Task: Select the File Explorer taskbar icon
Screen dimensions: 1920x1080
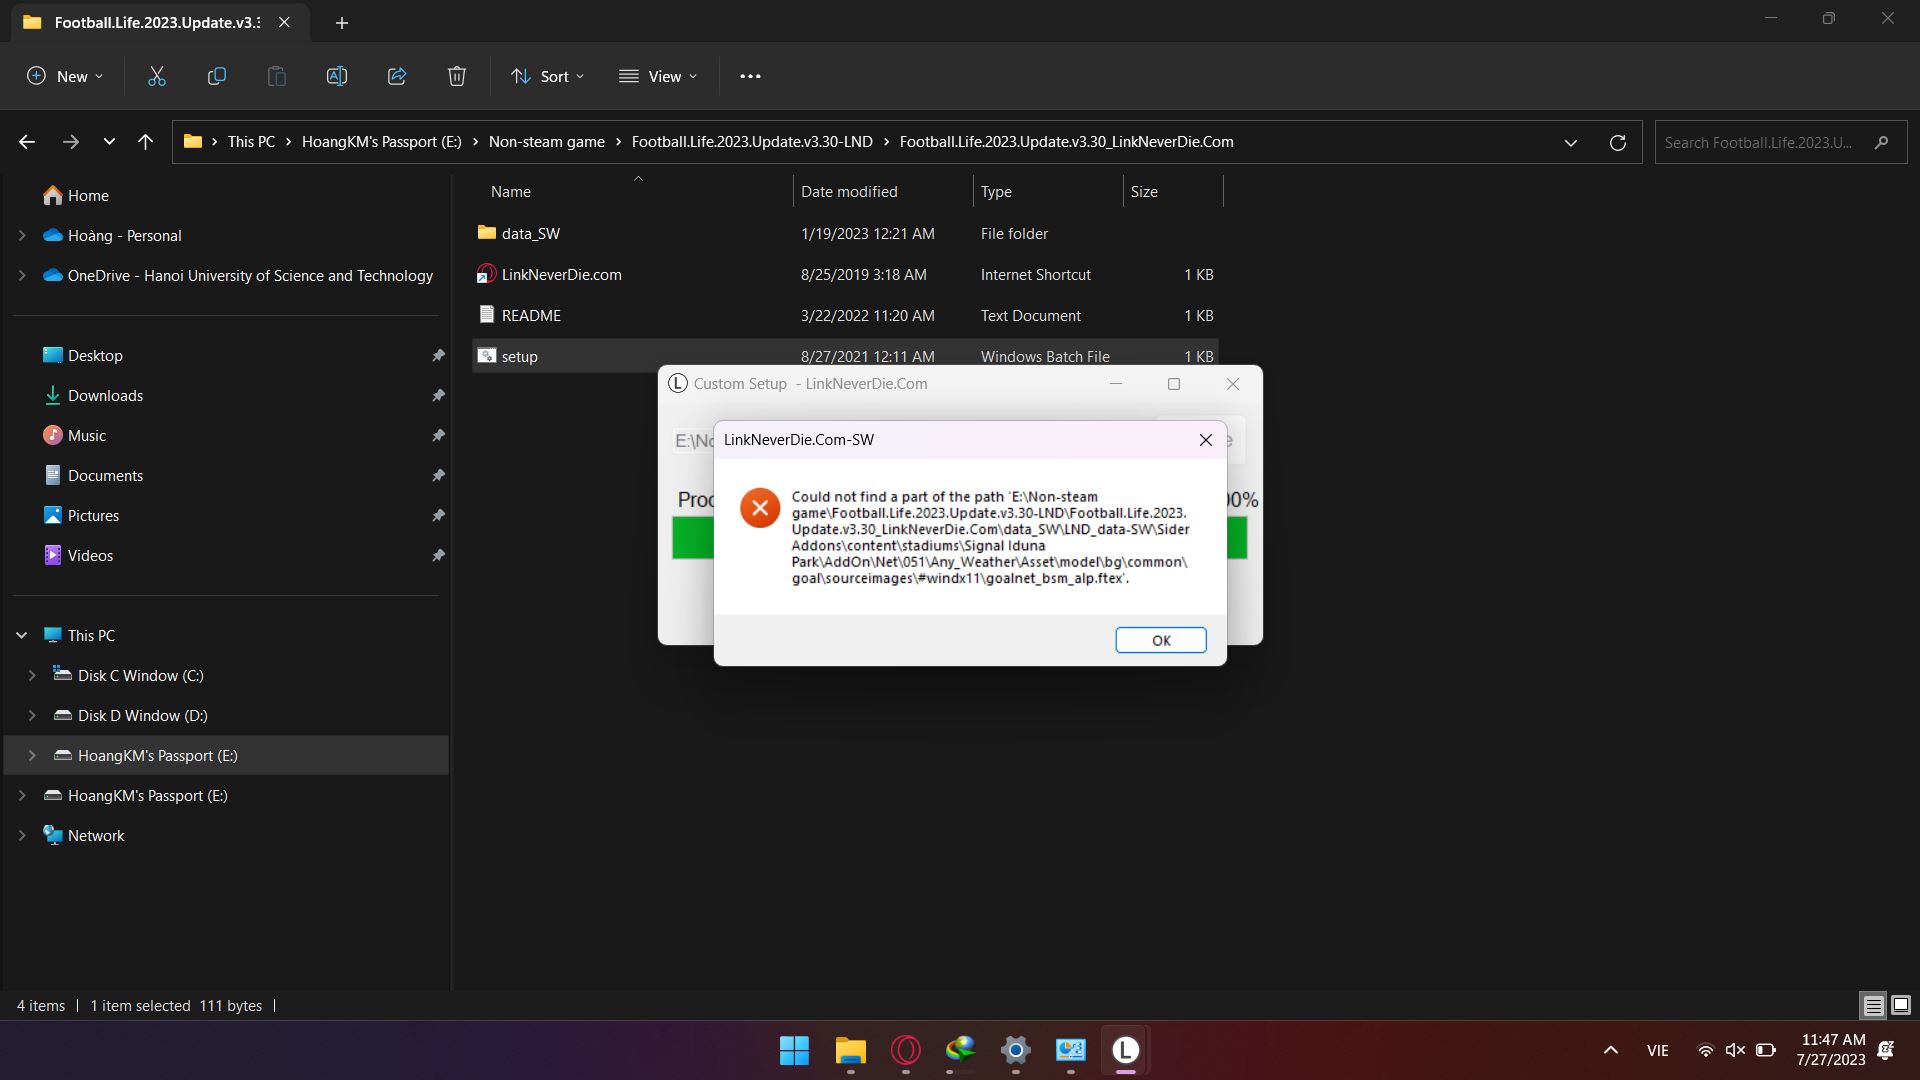Action: [851, 1050]
